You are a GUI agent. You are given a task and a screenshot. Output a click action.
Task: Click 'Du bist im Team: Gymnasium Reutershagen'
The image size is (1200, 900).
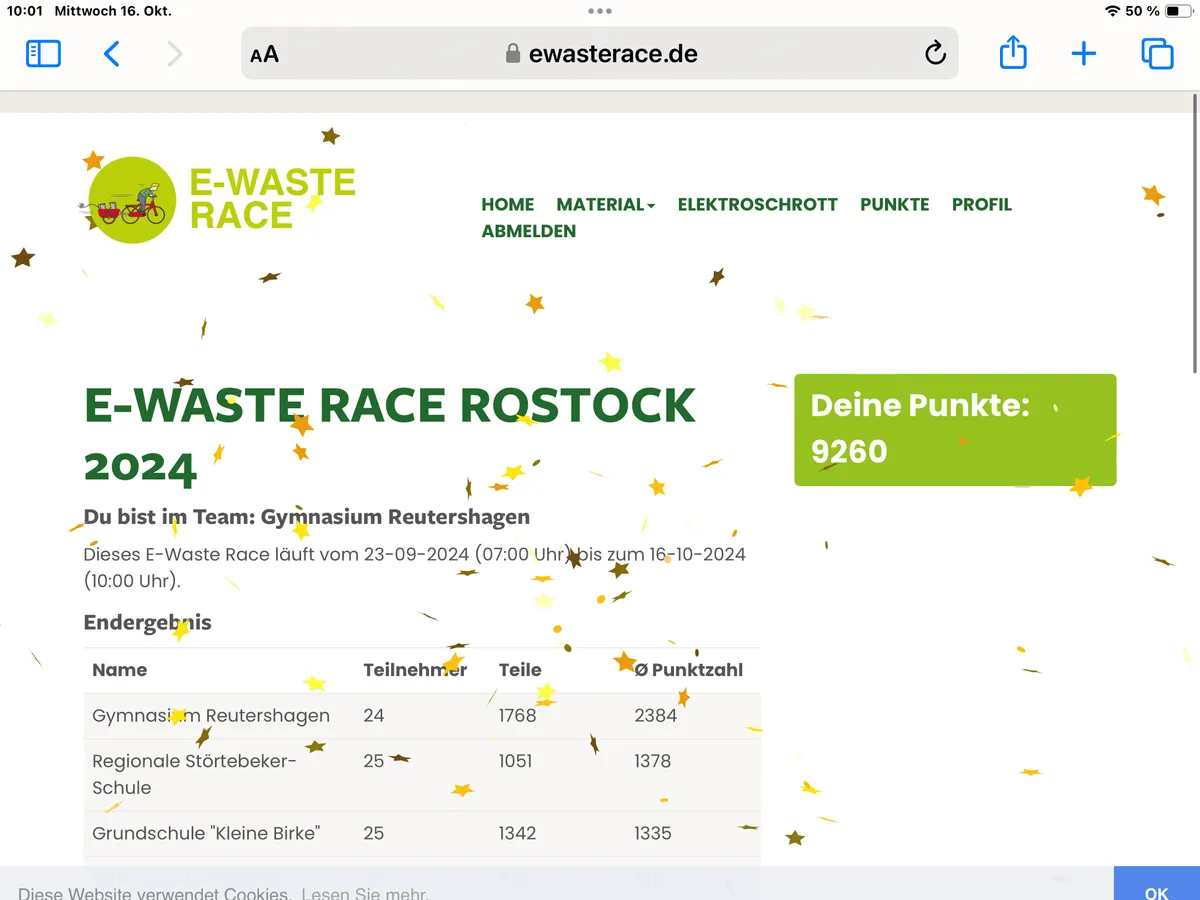click(x=307, y=517)
